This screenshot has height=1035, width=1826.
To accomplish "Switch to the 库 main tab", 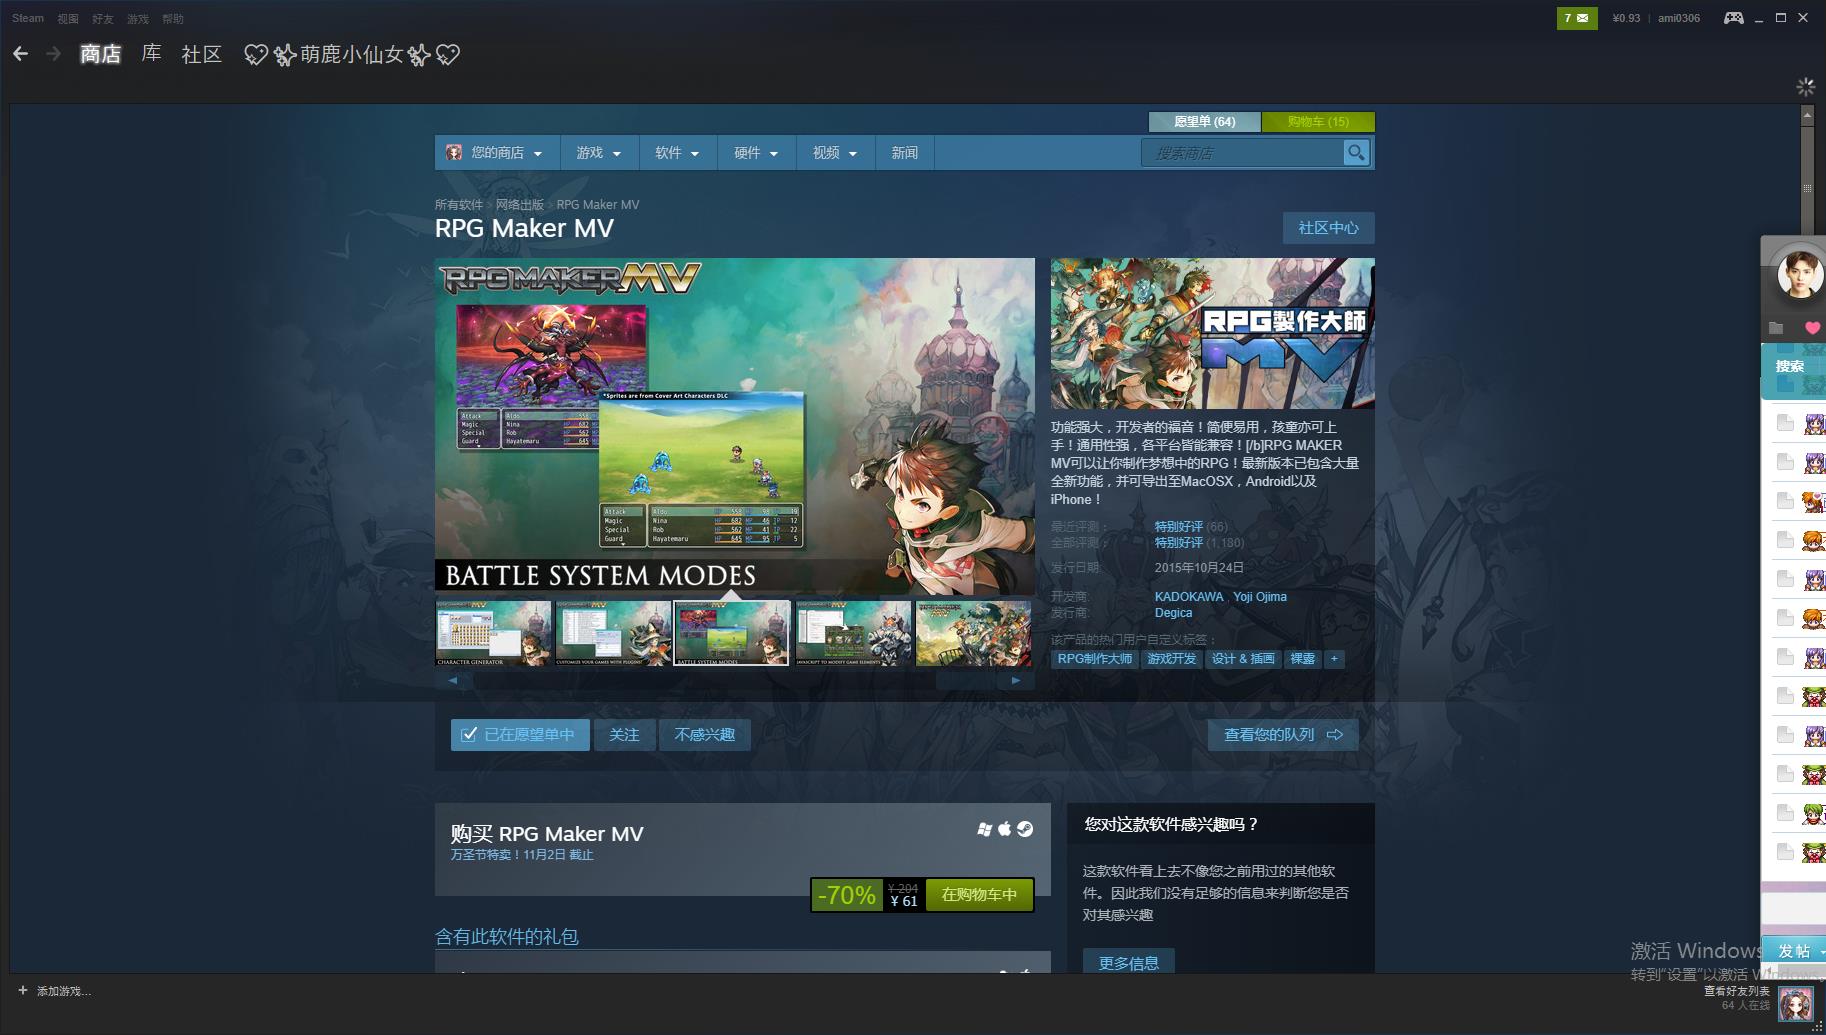I will 151,54.
